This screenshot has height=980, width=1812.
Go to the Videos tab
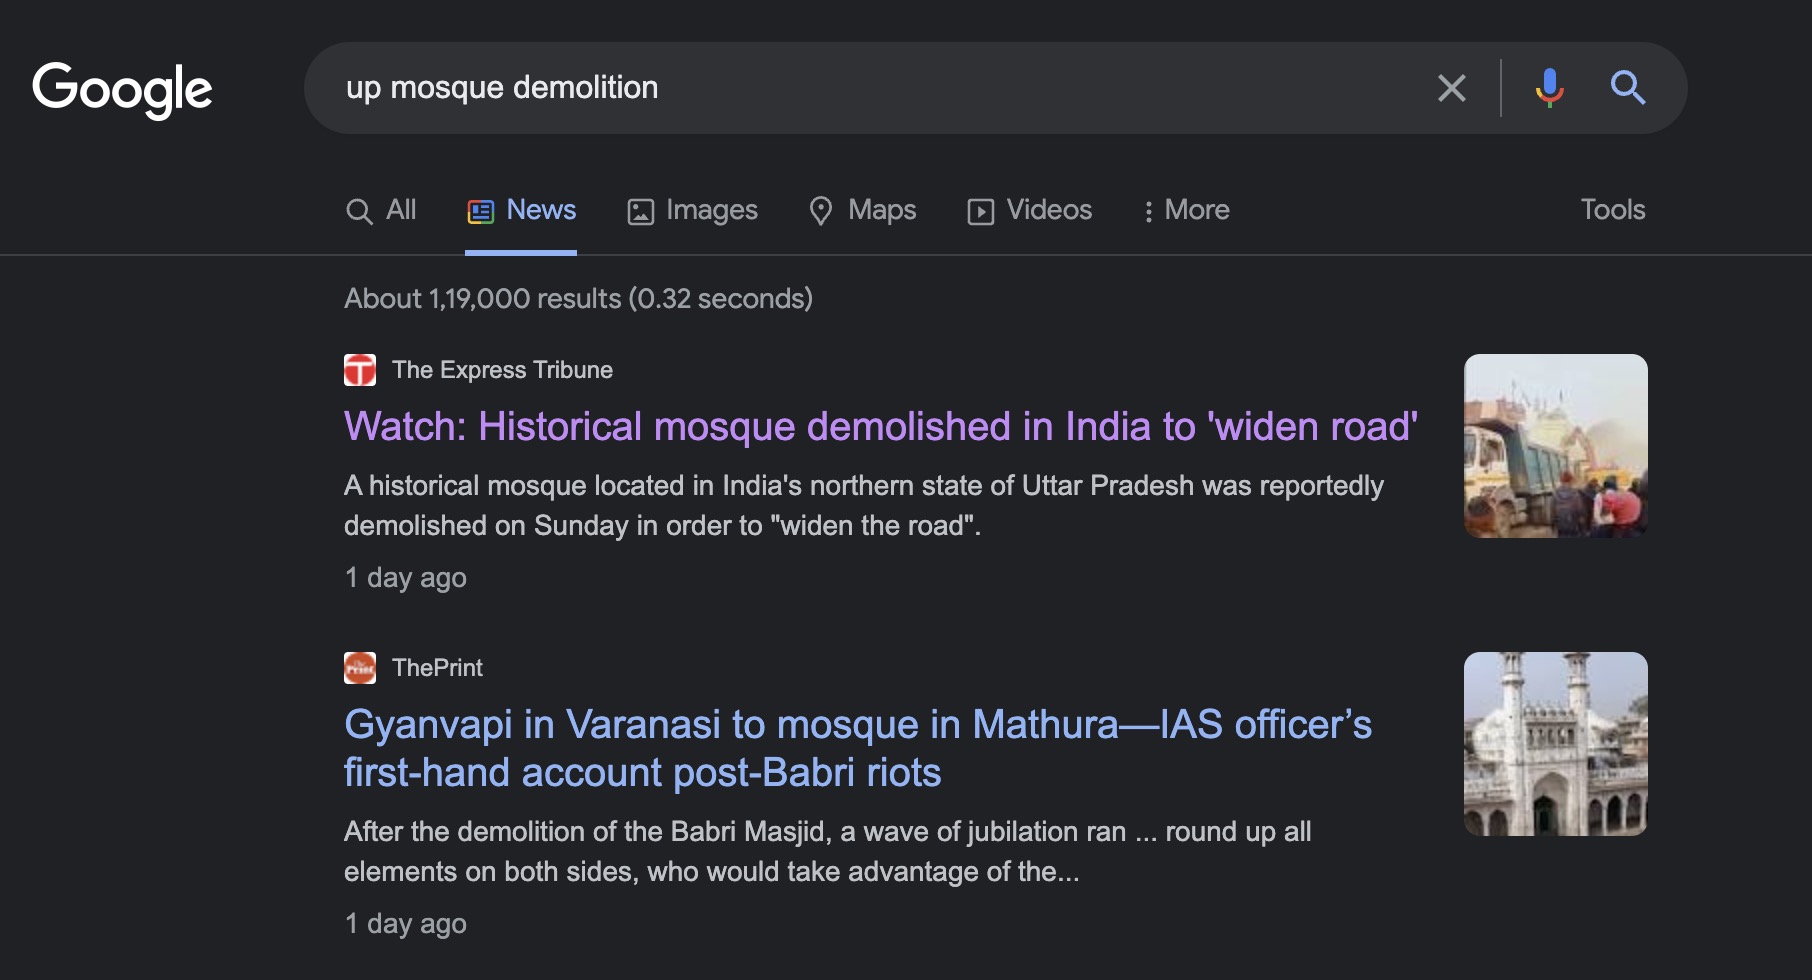pos(1029,210)
